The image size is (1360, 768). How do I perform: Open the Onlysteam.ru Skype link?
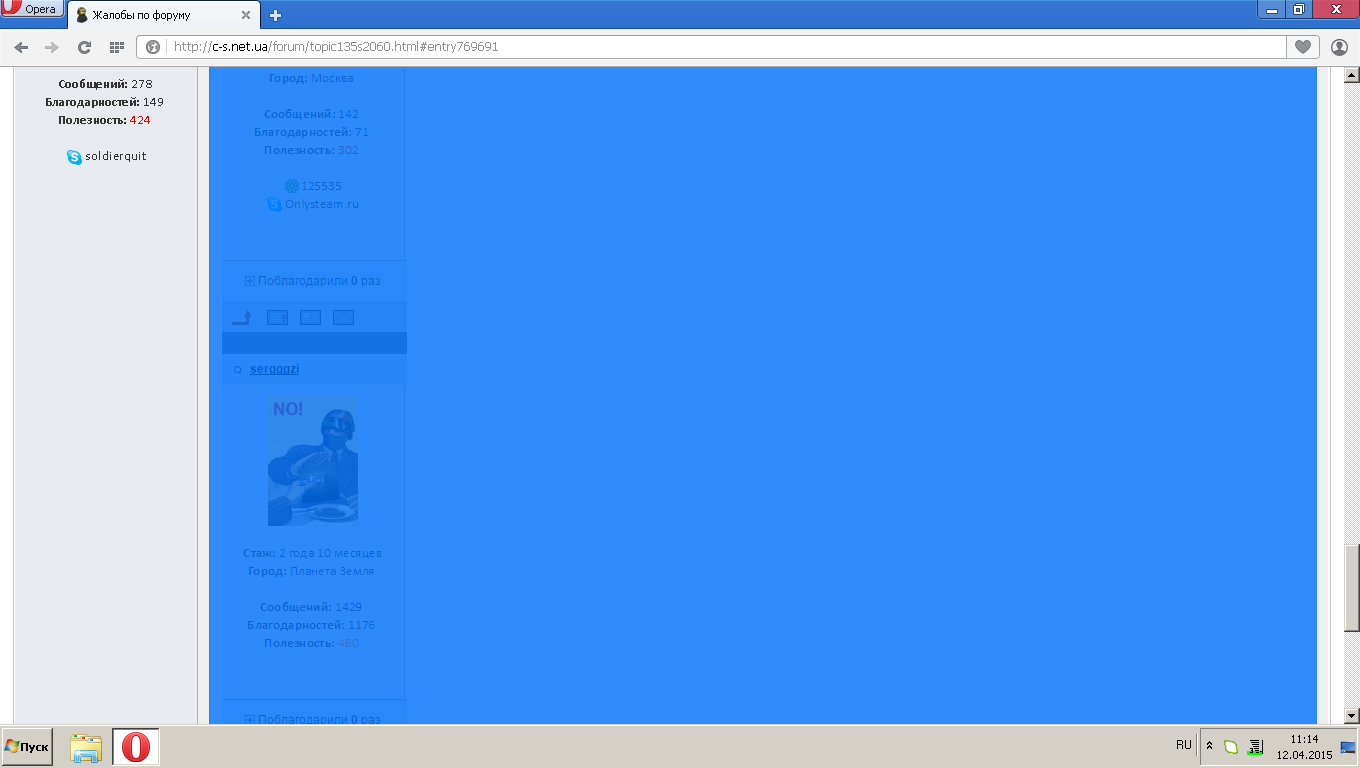click(x=321, y=204)
